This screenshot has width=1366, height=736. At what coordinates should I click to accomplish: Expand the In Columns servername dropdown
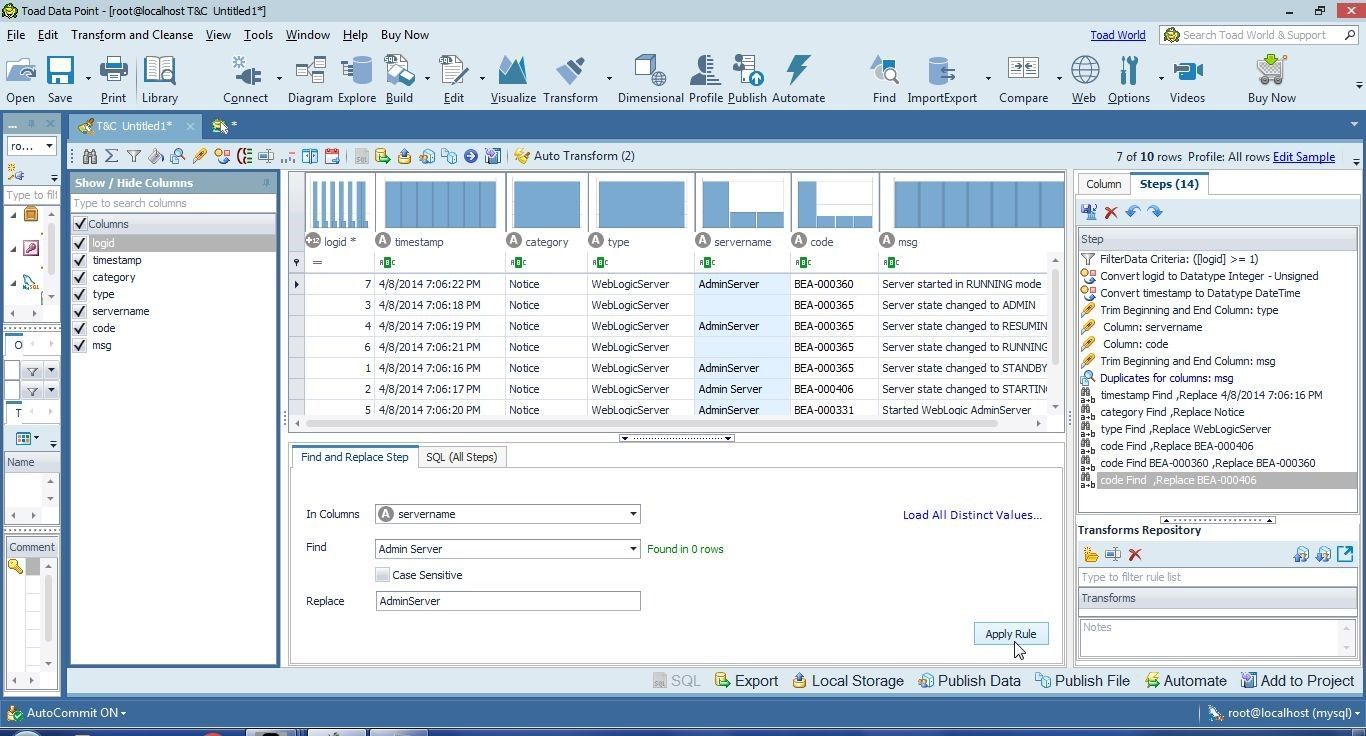(632, 514)
